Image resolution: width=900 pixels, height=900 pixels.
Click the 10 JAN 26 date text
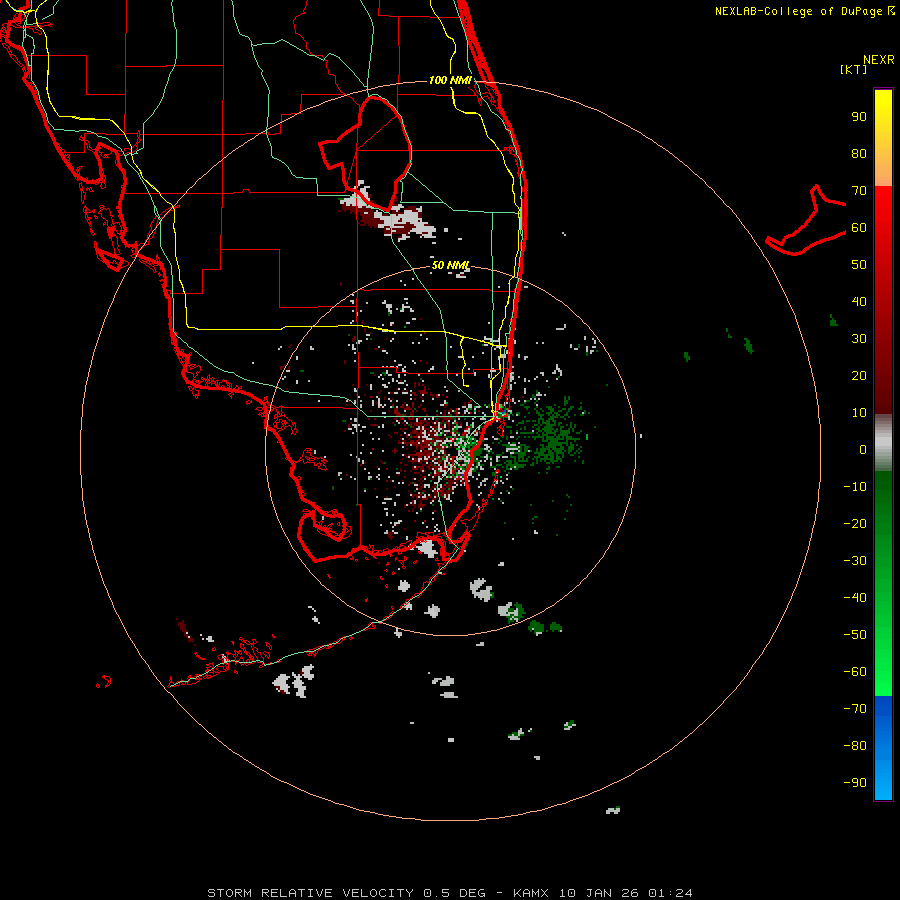coord(598,893)
